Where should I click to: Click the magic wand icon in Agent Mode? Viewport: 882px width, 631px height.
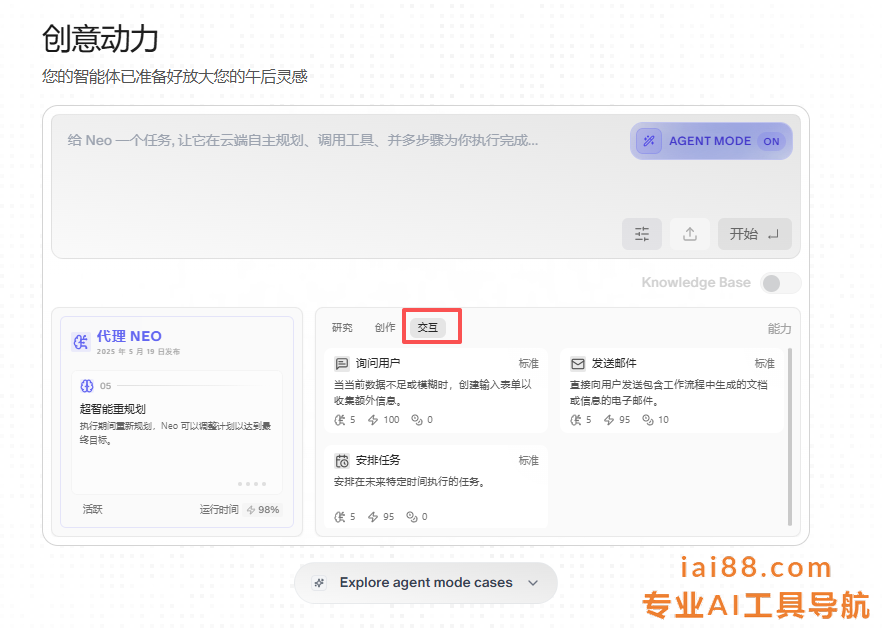649,141
